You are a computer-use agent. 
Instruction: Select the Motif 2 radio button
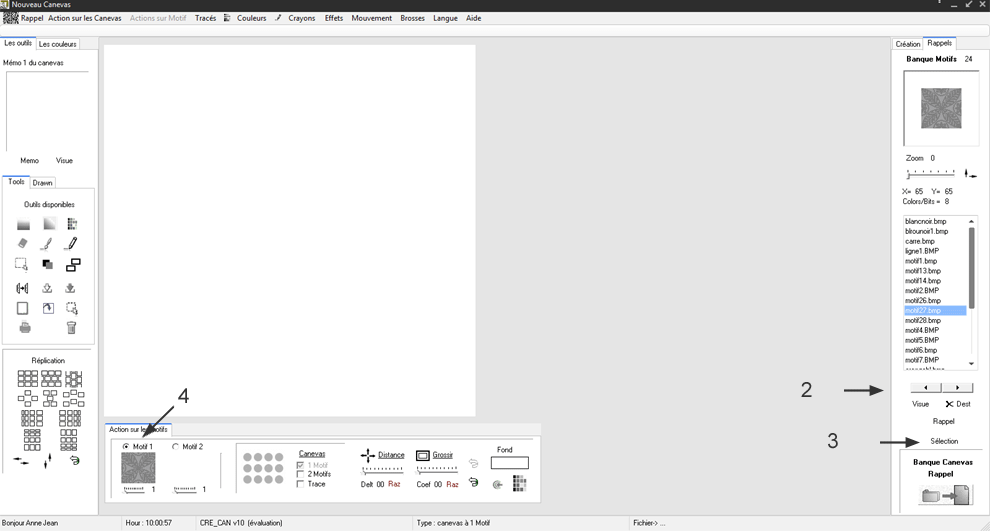(x=176, y=447)
